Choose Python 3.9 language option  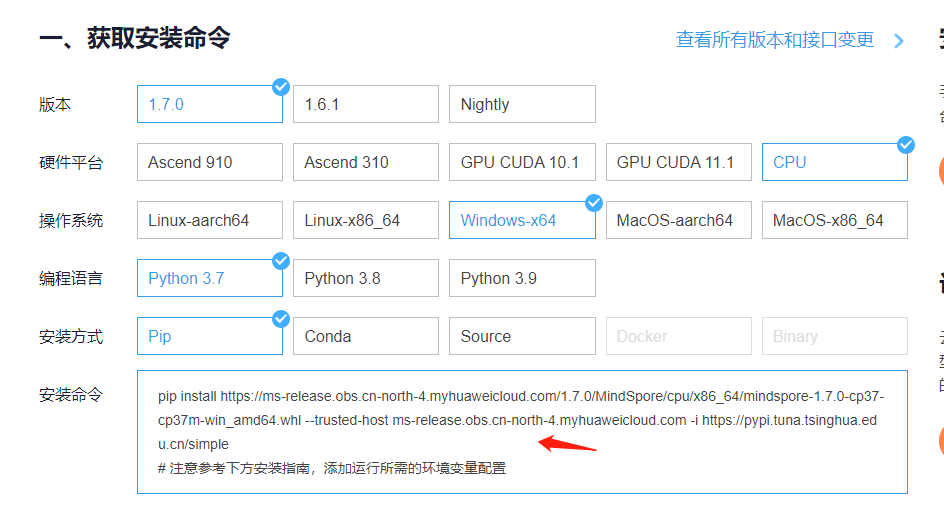point(522,278)
